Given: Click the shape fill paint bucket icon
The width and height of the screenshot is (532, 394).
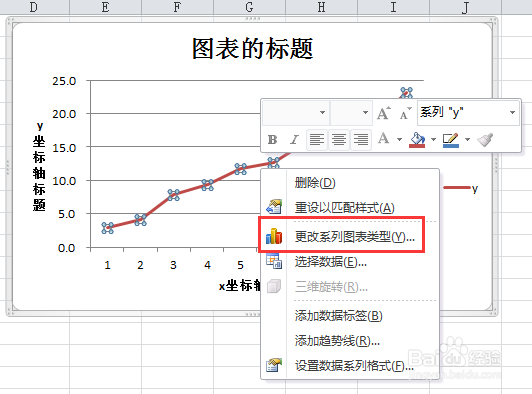Looking at the screenshot, I should point(417,139).
